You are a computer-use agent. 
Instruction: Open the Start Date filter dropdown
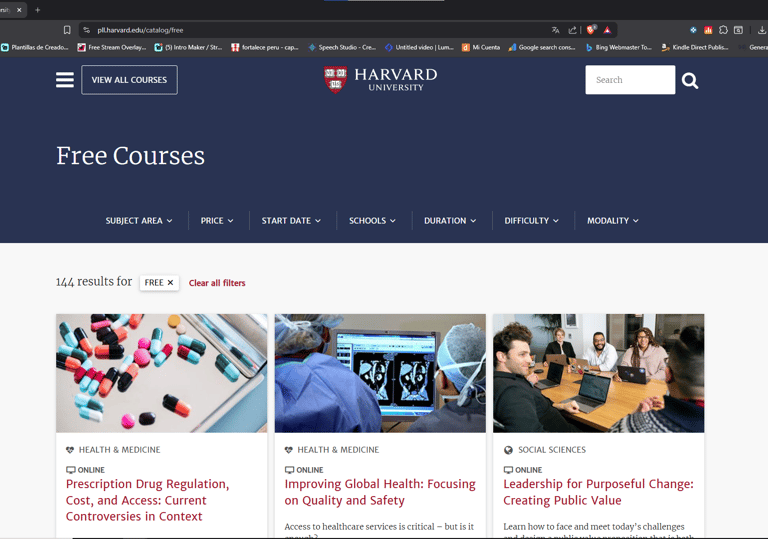[291, 220]
